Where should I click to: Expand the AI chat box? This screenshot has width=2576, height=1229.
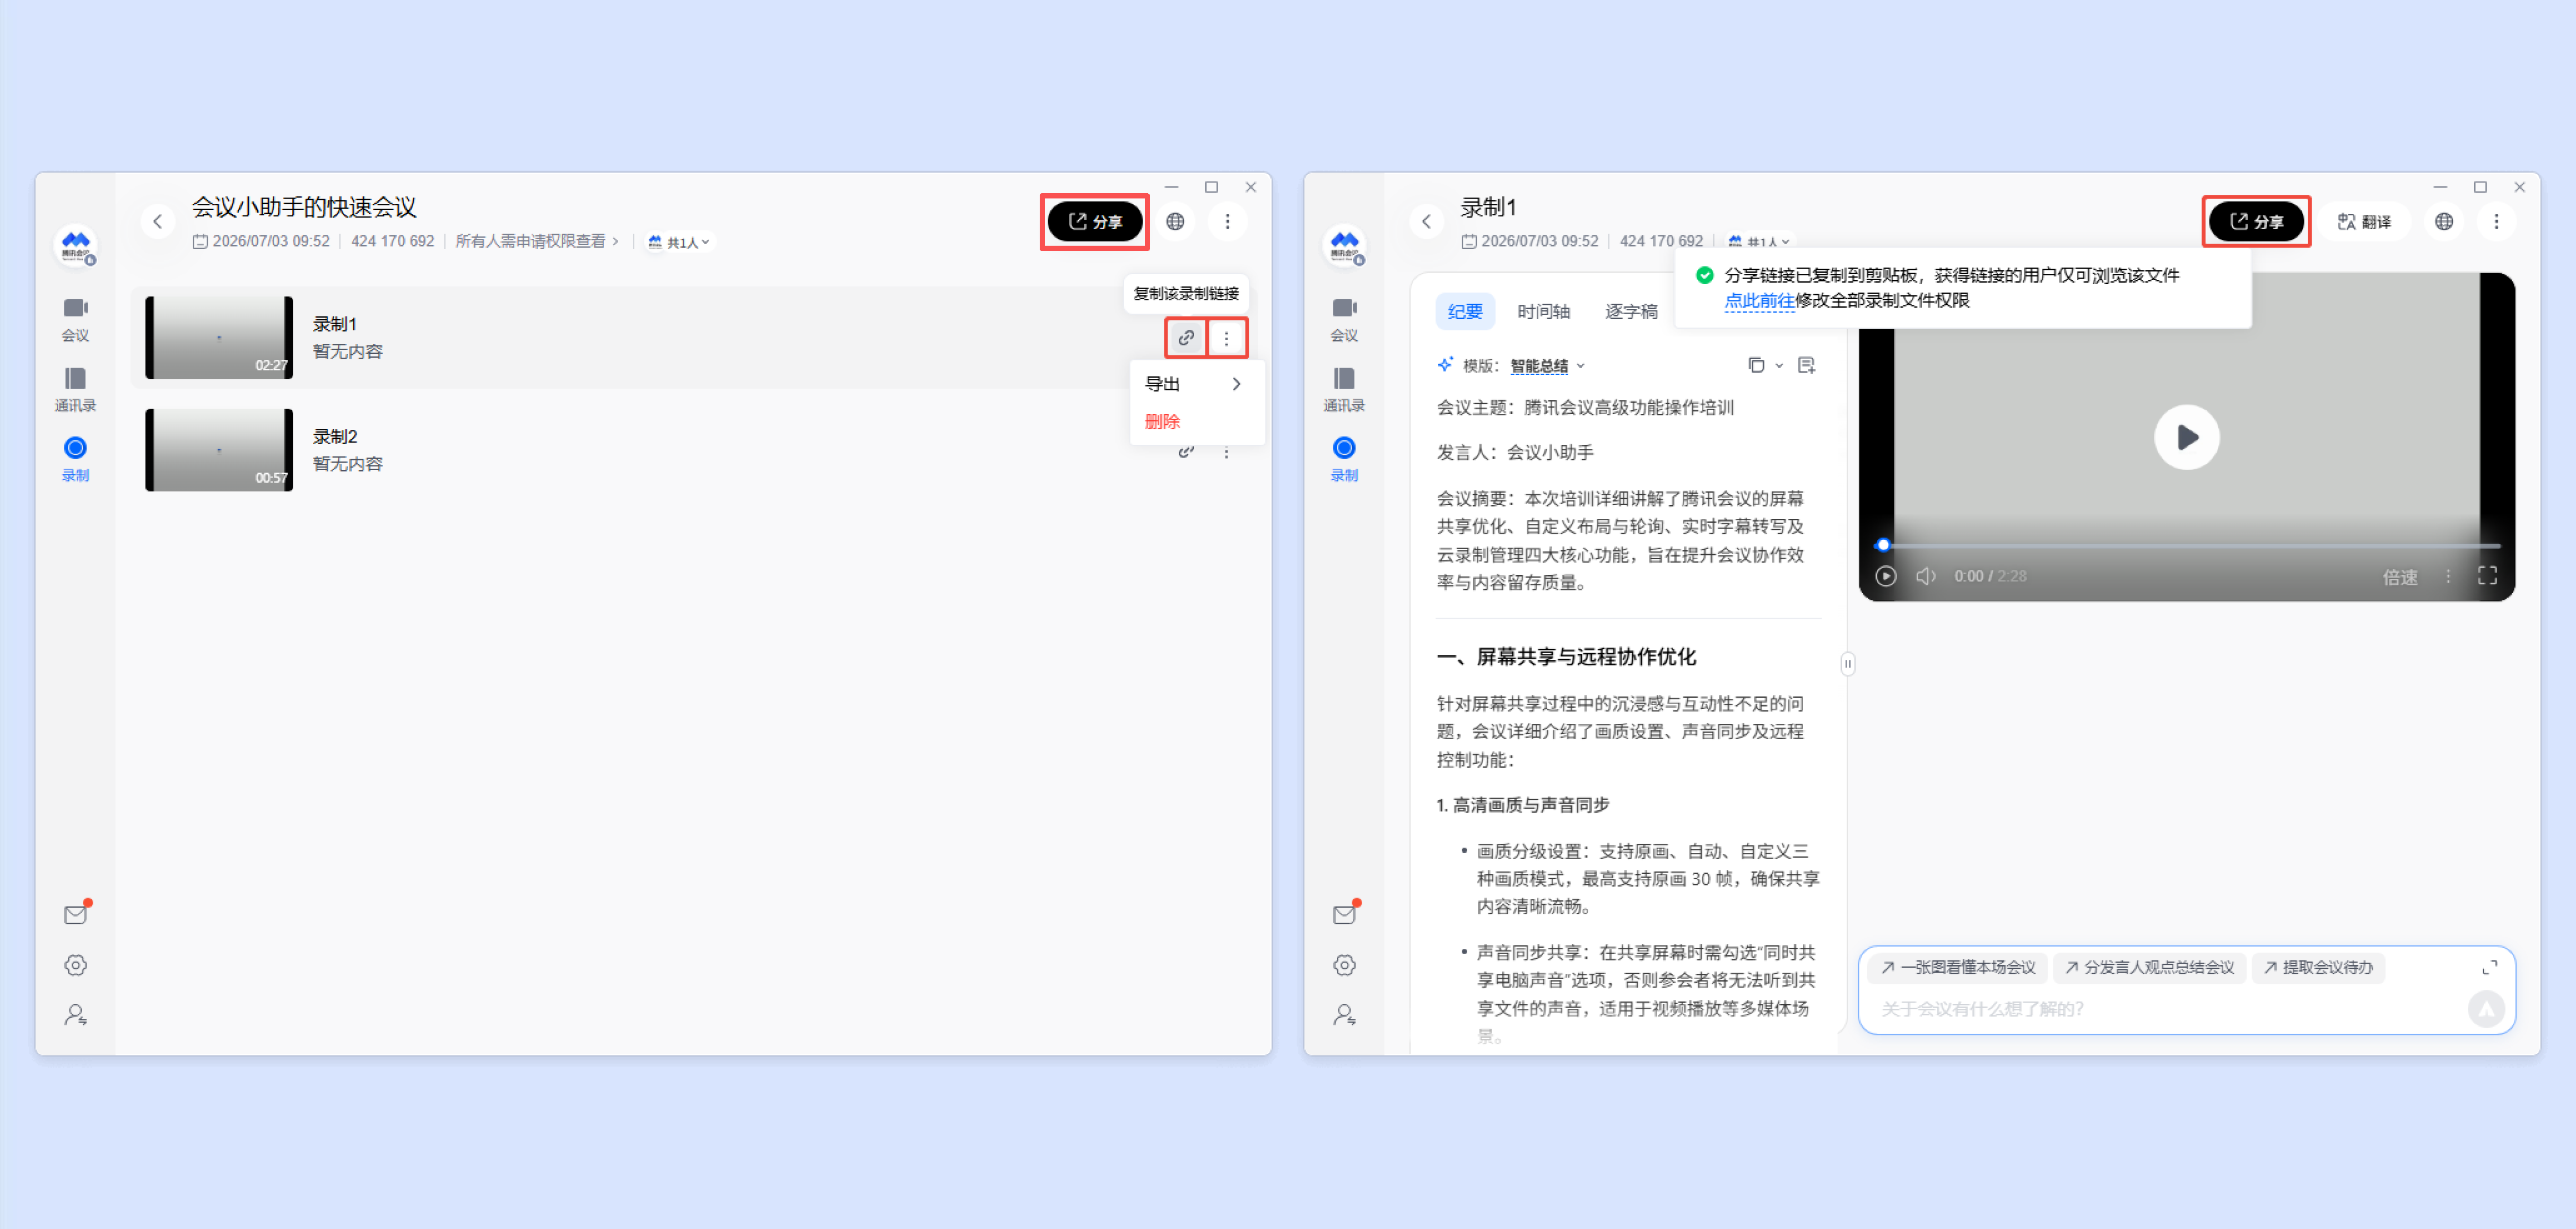[2489, 967]
